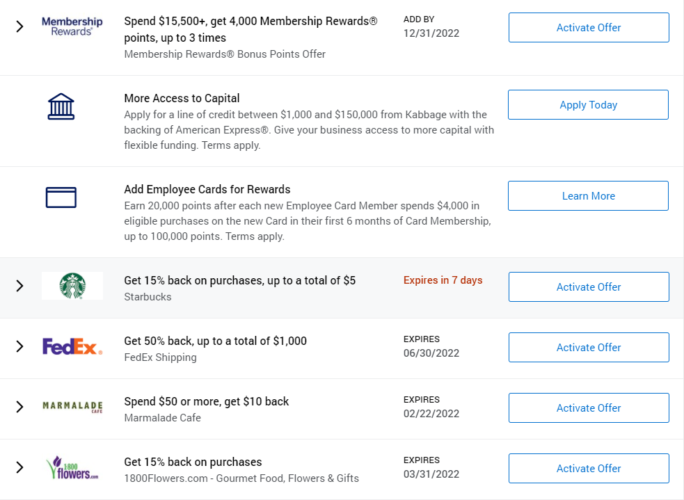Activate the Marmalade Cafe $10 back offer
Screen dimensions: 684x500
[588, 408]
